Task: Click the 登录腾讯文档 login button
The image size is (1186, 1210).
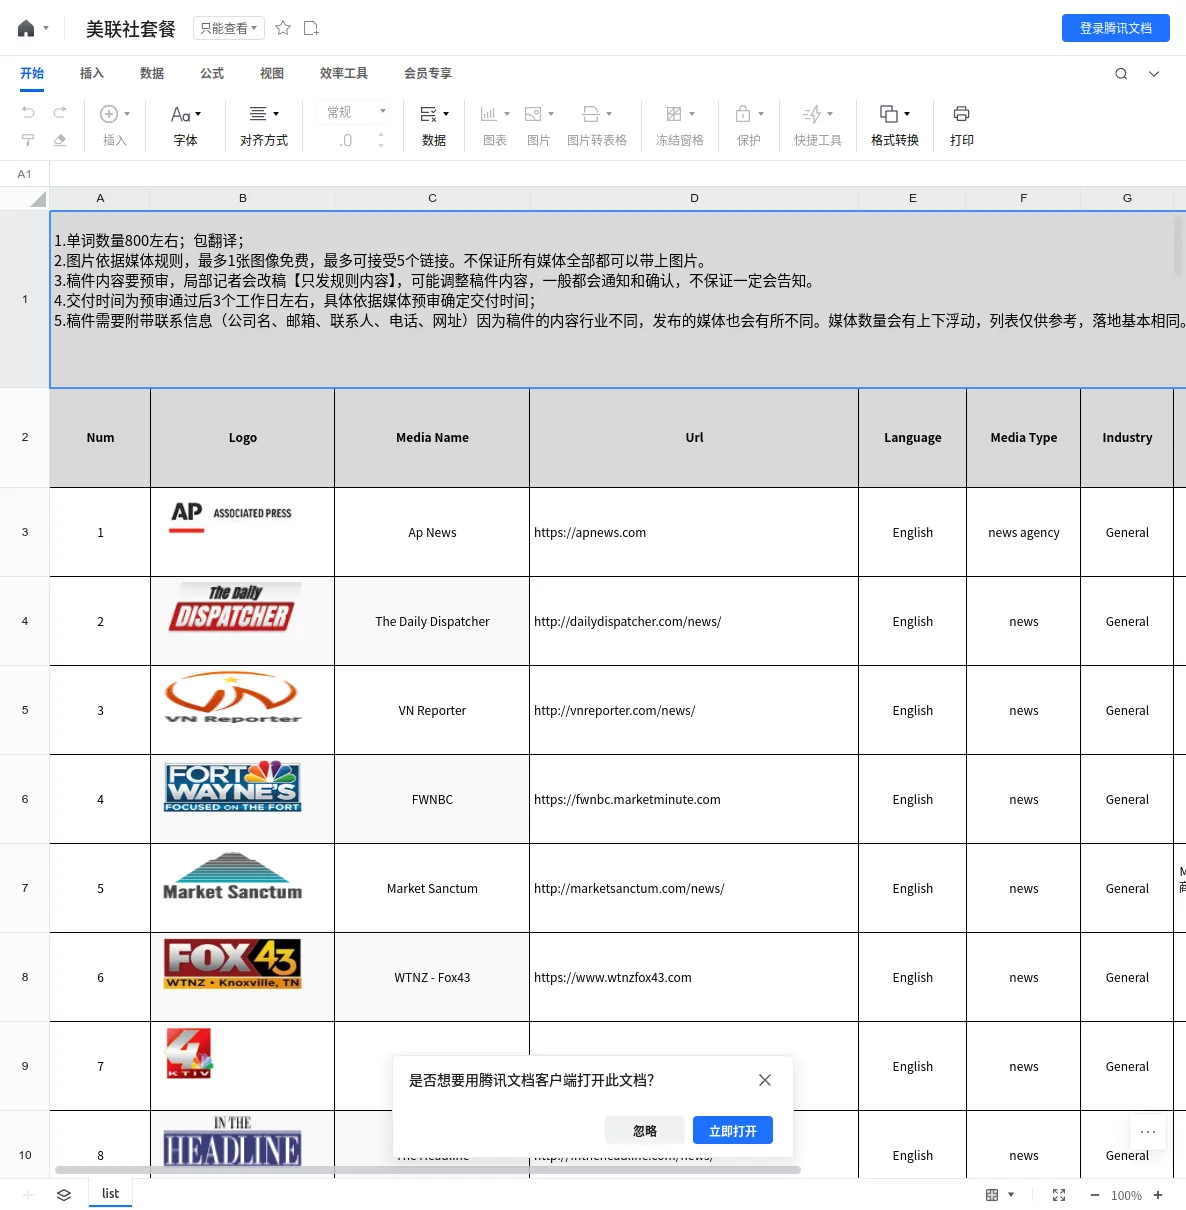Action: 1116,28
